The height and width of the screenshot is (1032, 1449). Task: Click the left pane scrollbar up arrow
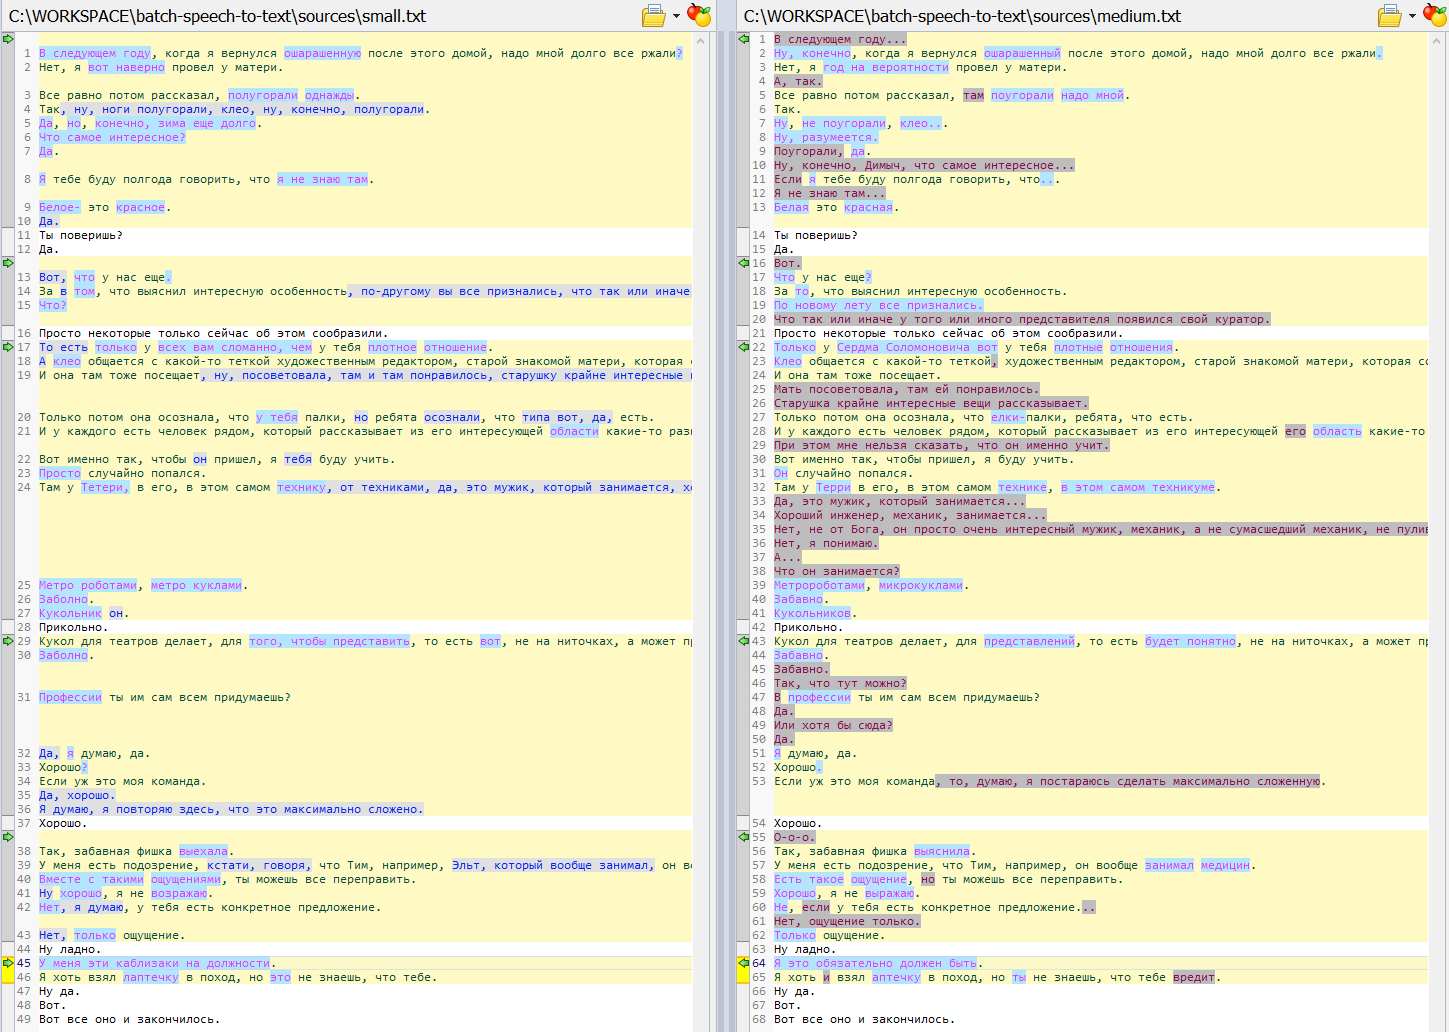pos(702,39)
